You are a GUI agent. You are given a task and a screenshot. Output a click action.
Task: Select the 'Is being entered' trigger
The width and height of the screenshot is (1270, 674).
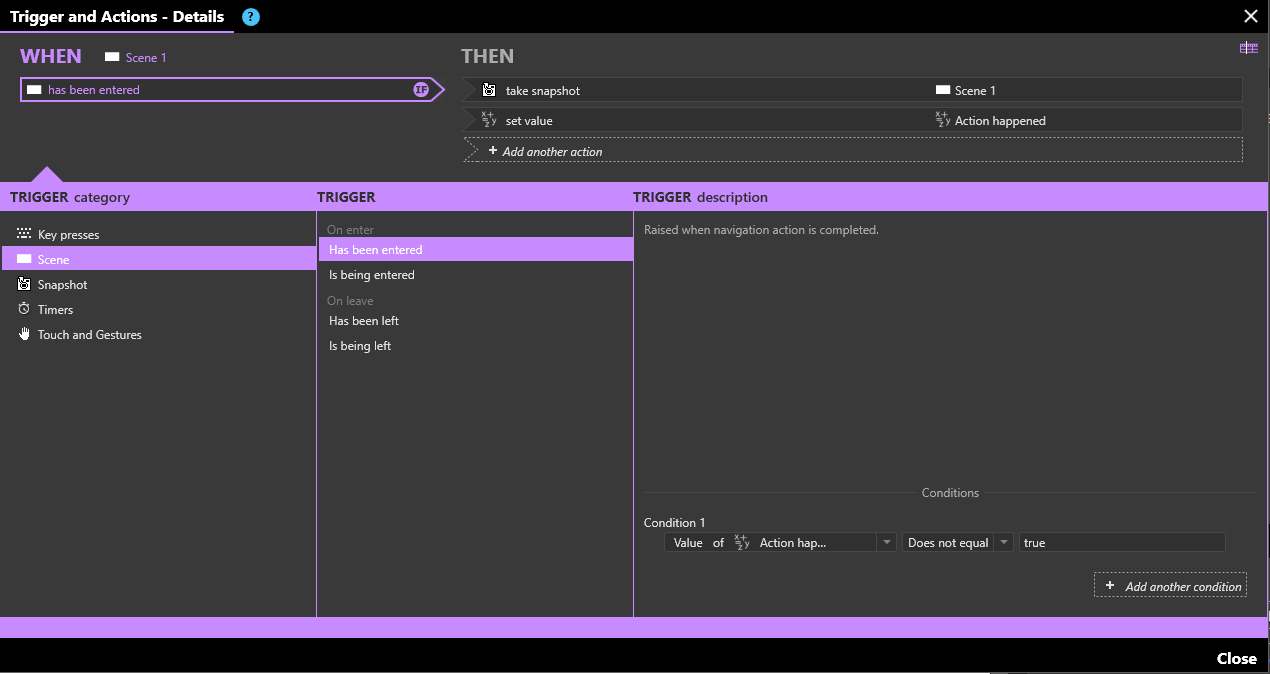pyautogui.click(x=371, y=275)
